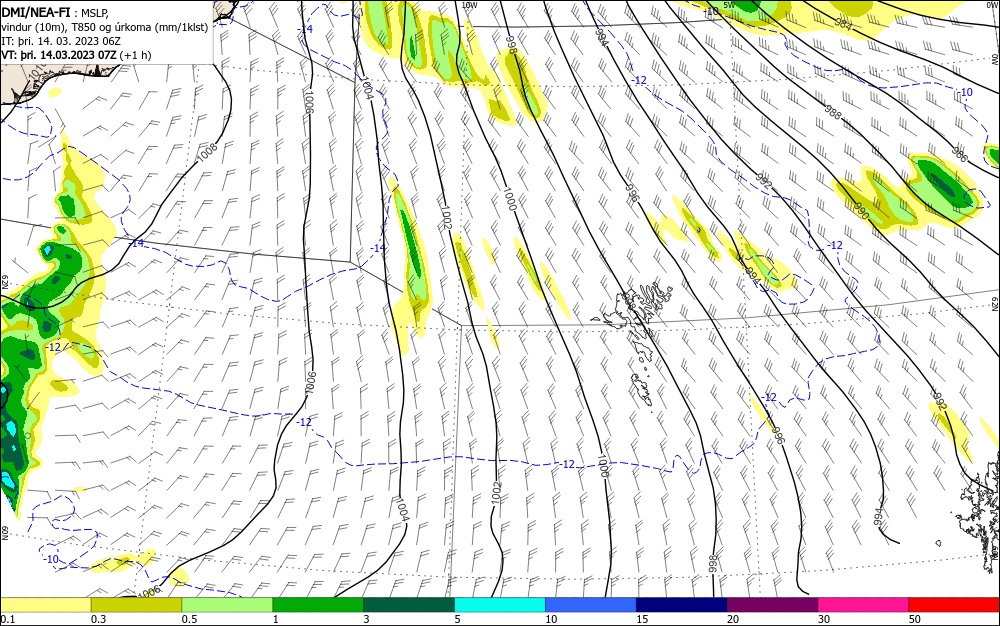Click the 986 isobar label
The image size is (1000, 626).
[x=959, y=154]
